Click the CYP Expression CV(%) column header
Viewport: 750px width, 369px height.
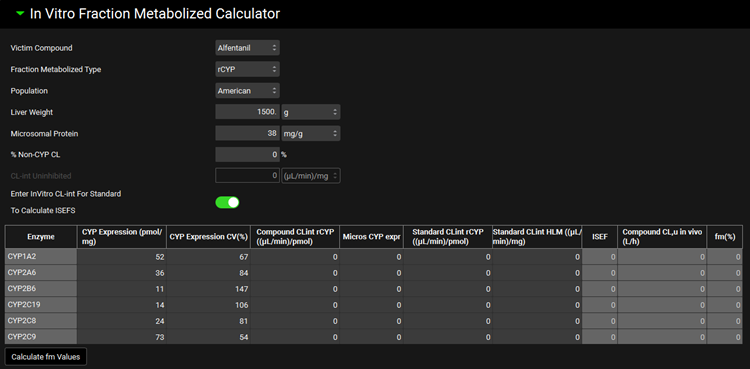pos(209,236)
